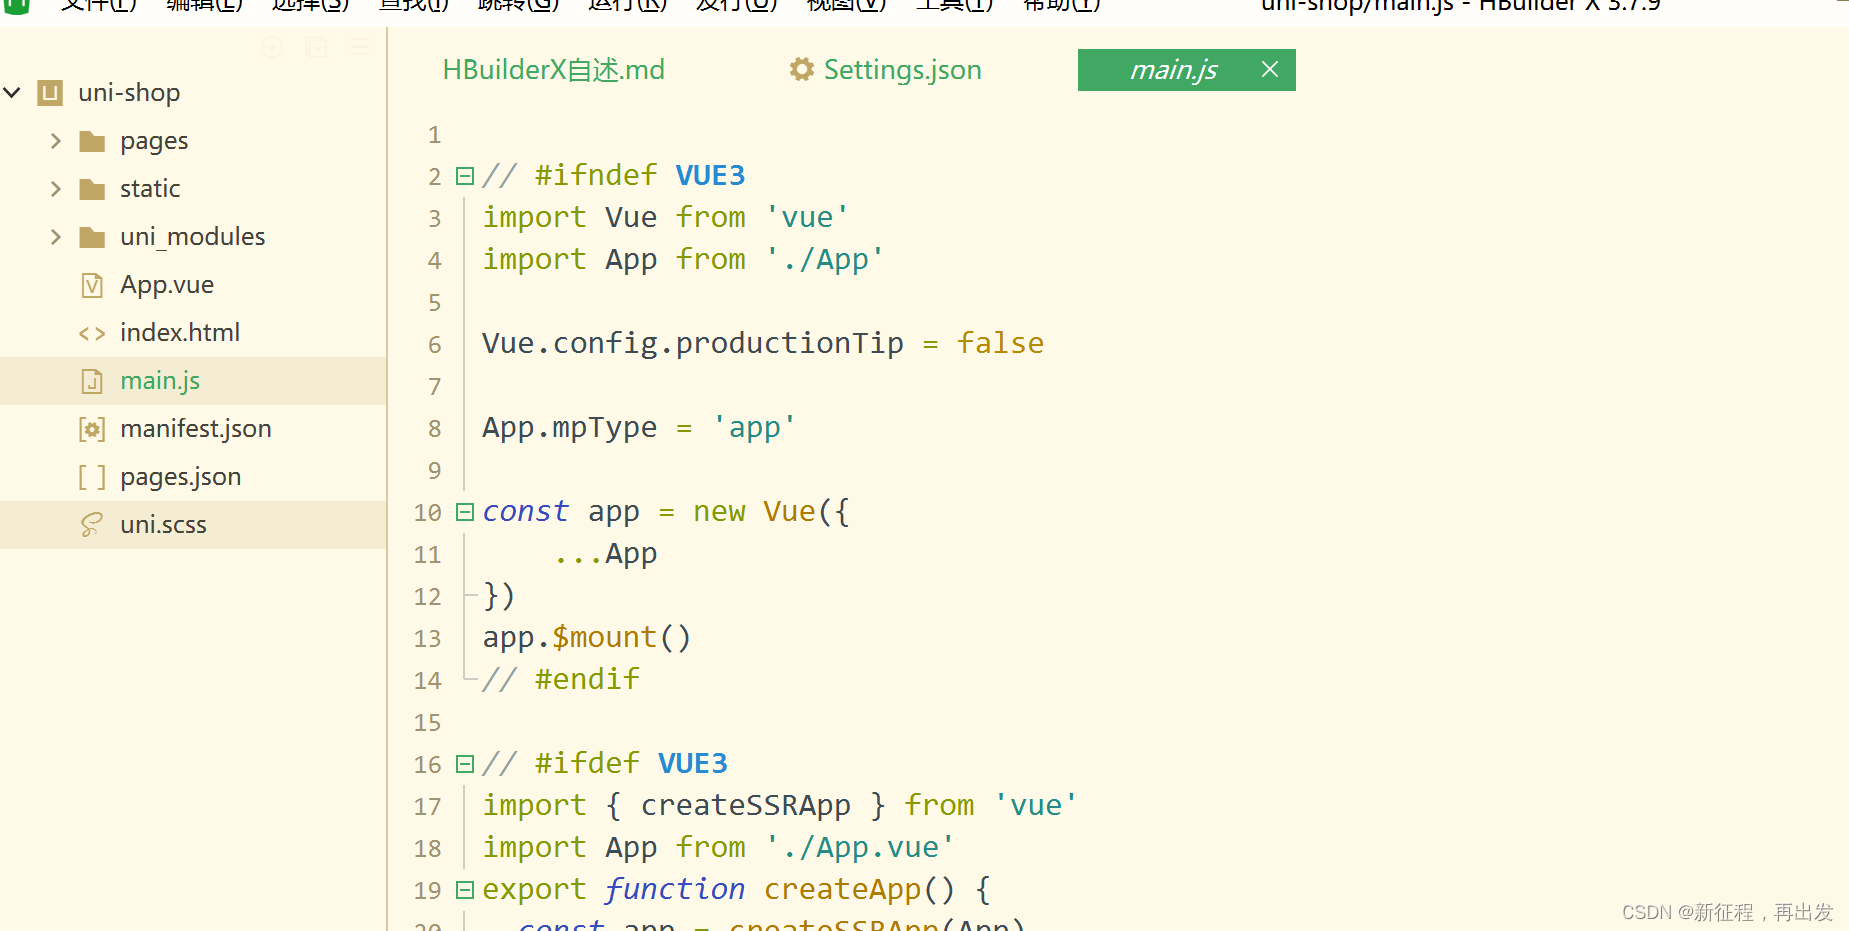
Task: Click the static folder icon
Action: 92,189
